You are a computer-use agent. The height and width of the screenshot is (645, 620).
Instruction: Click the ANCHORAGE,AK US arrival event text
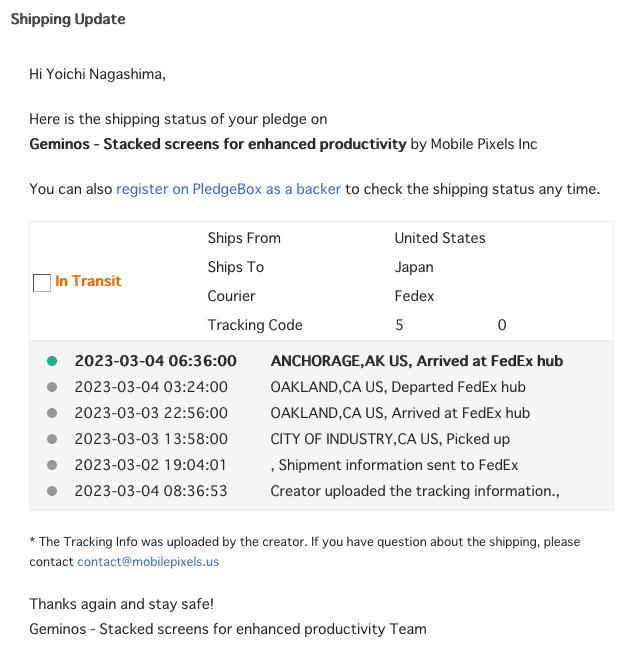point(416,361)
